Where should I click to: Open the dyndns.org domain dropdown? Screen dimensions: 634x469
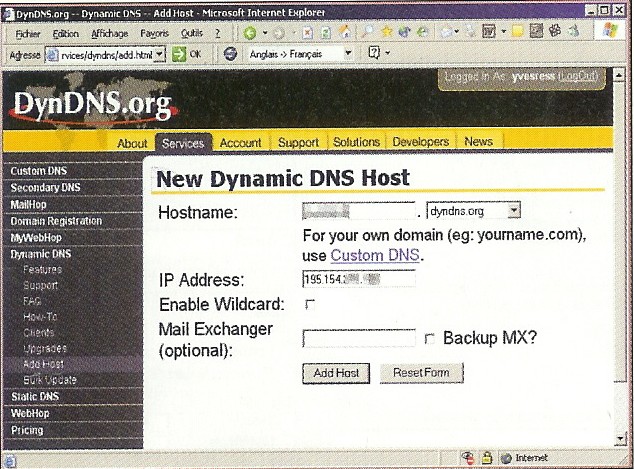click(x=514, y=210)
